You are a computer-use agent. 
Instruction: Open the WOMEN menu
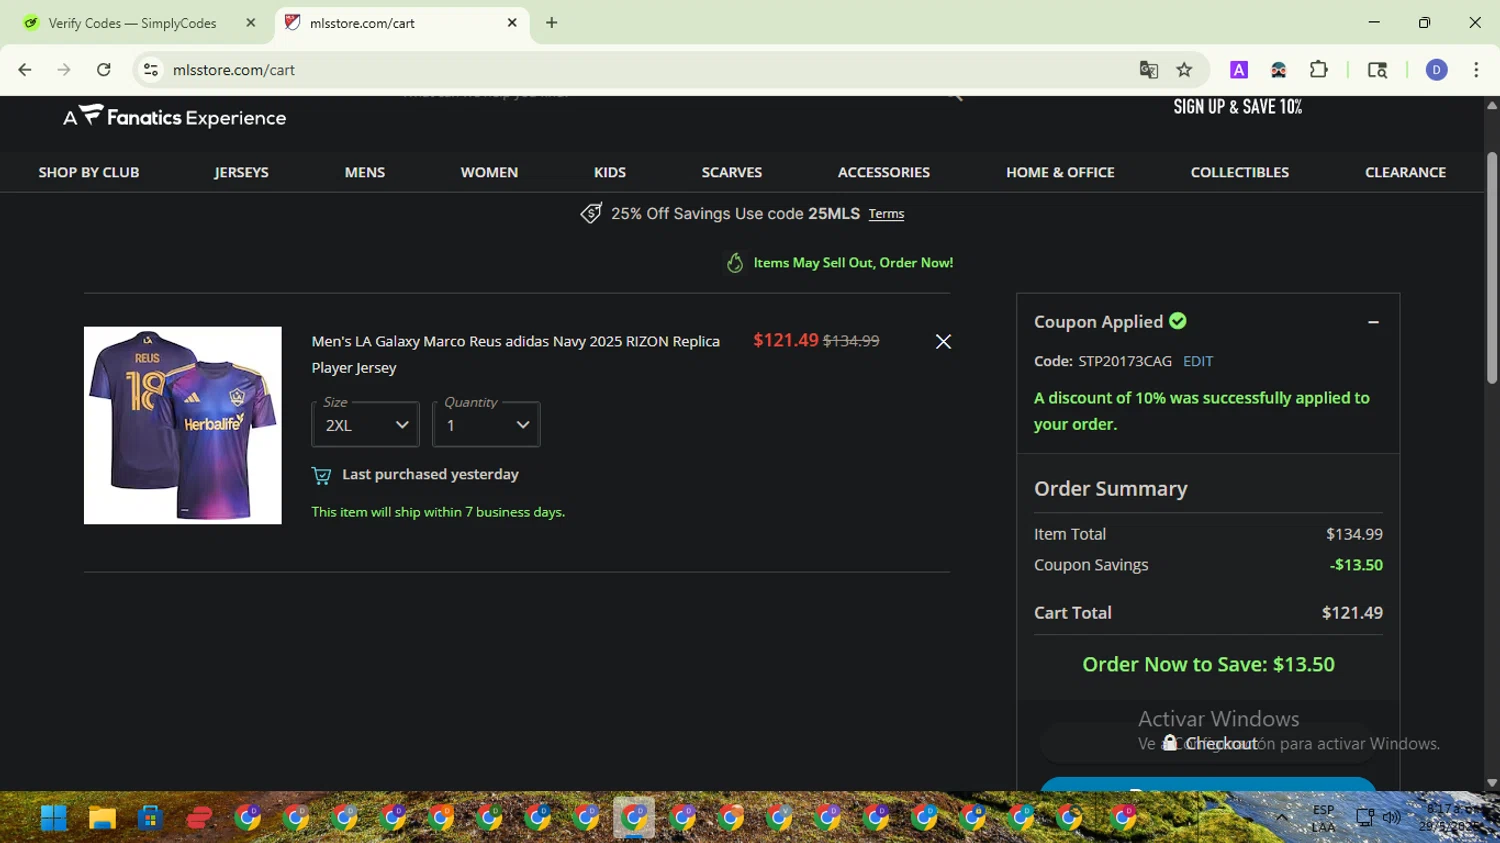(489, 172)
